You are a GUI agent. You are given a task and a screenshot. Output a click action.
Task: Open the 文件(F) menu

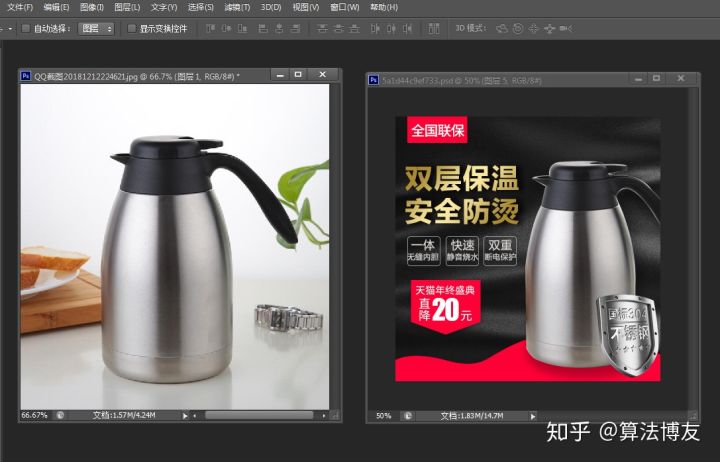pyautogui.click(x=21, y=7)
